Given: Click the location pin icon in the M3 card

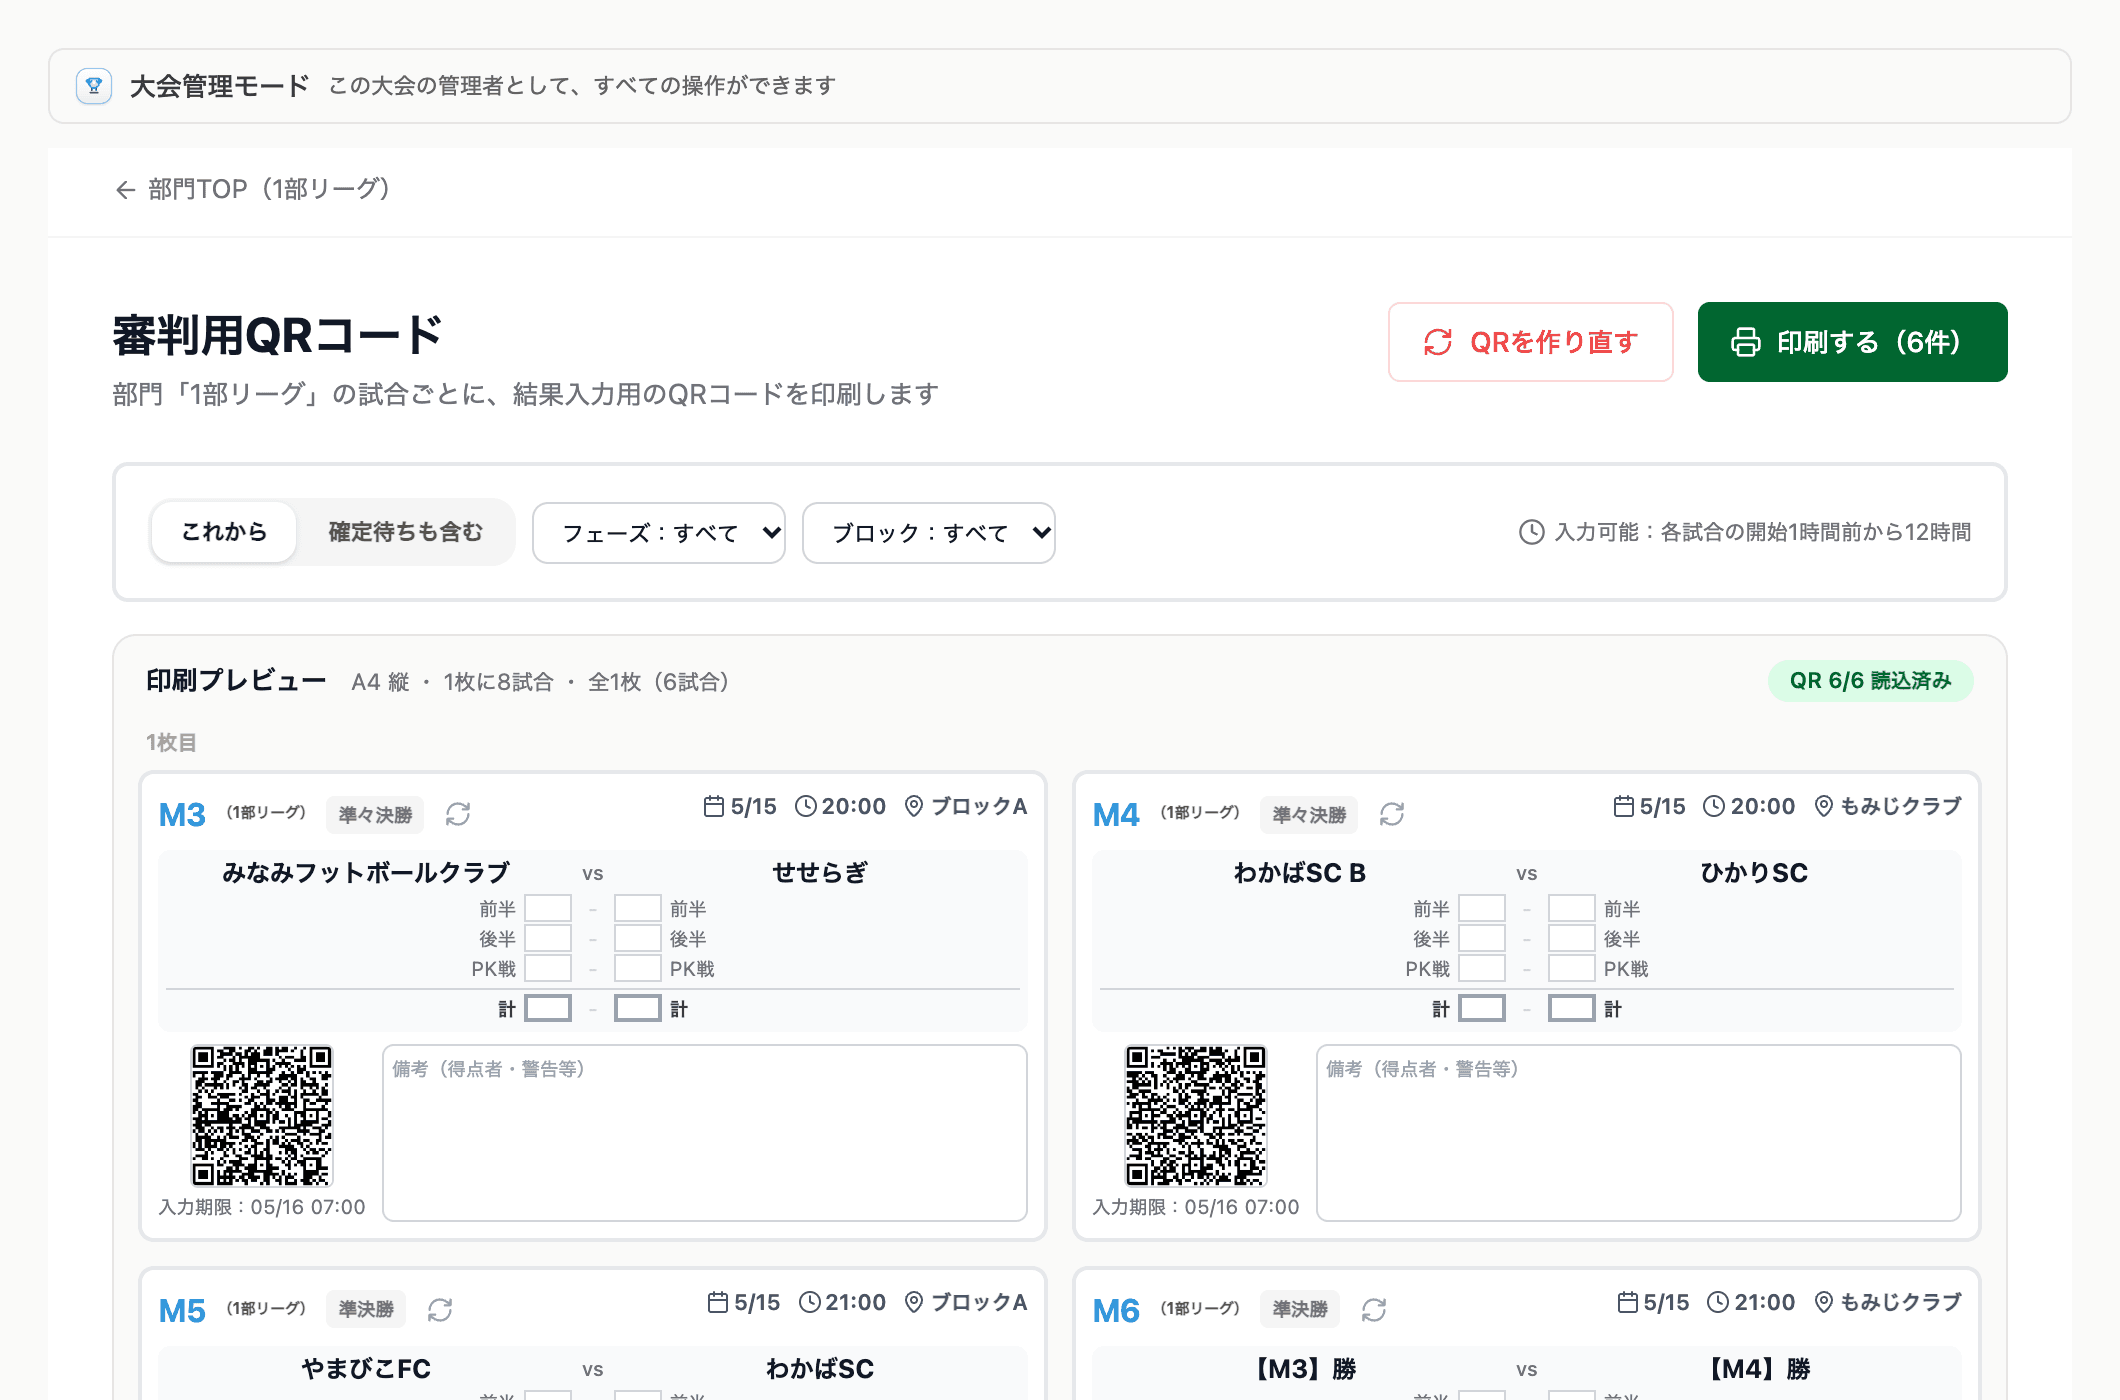Looking at the screenshot, I should click(914, 806).
